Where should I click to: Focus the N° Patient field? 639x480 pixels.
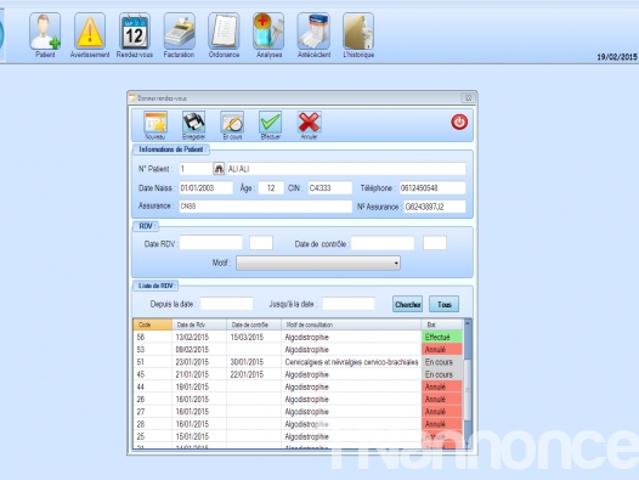[x=195, y=169]
